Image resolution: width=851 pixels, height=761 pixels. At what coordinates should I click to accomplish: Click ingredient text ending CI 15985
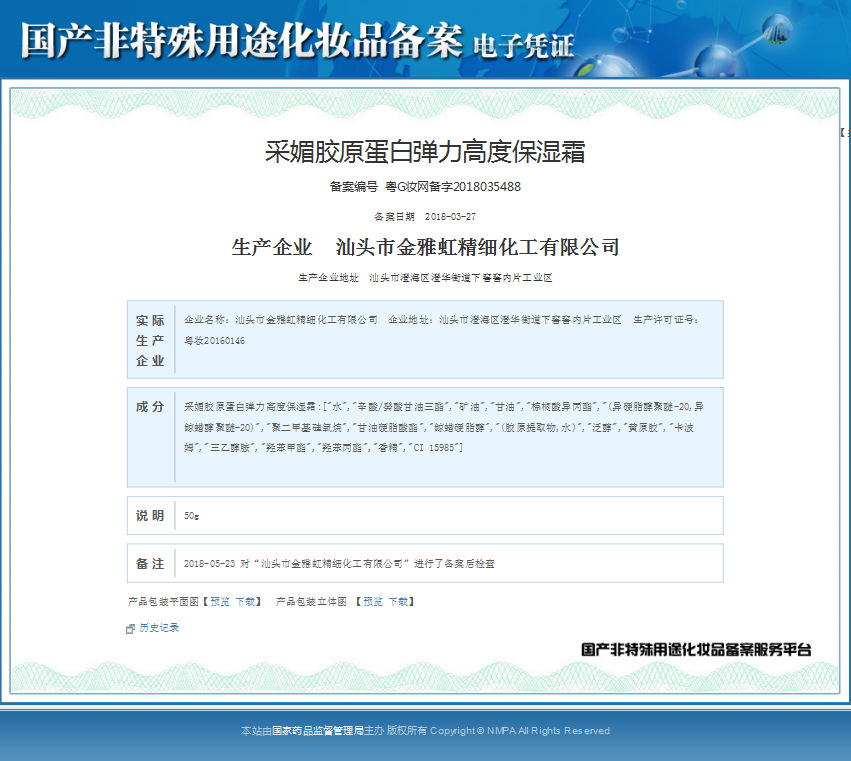[443, 427]
